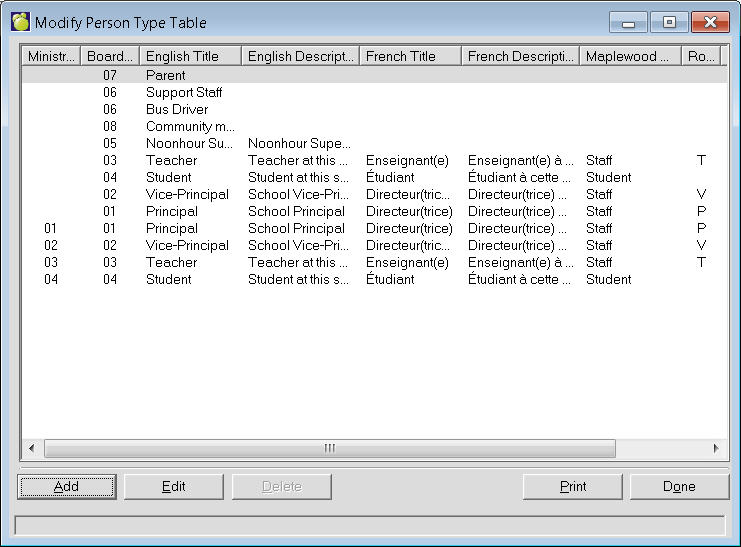Click the horizontal scrollbar thumb
Viewport: 741px width, 547px height.
(329, 449)
